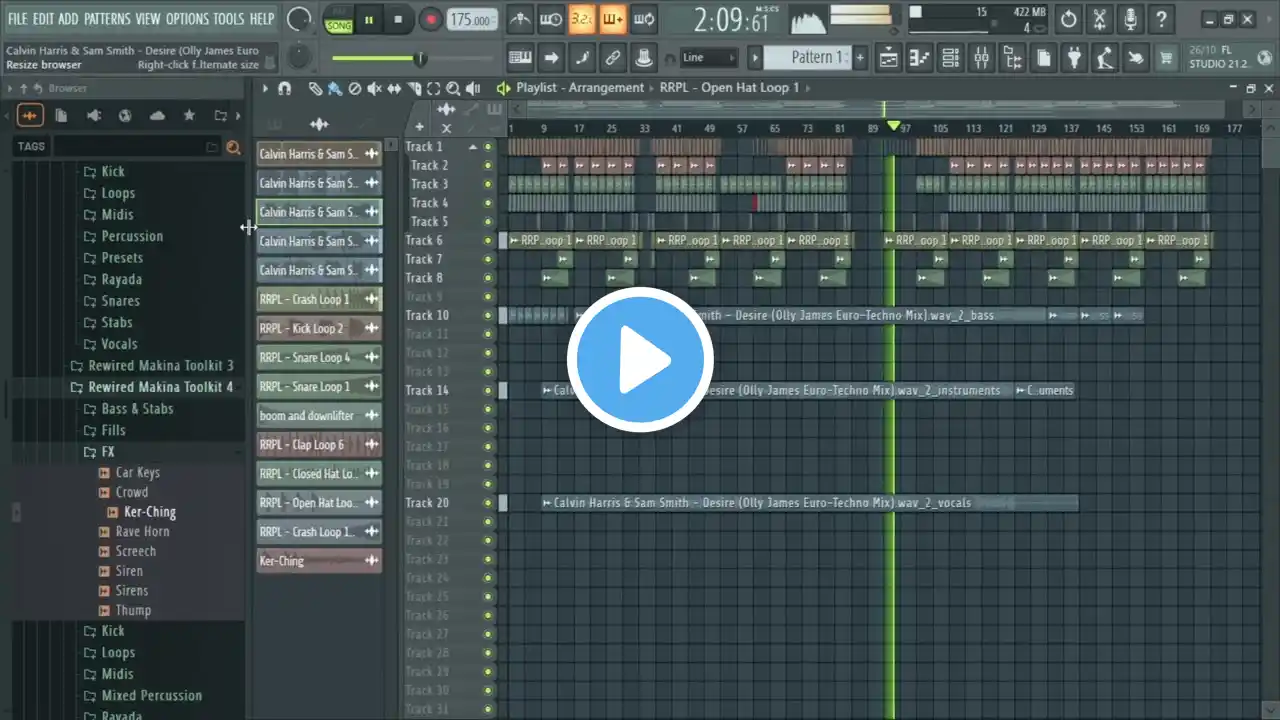Click the microphone recording icon
The image size is (1280, 720).
point(1131,19)
